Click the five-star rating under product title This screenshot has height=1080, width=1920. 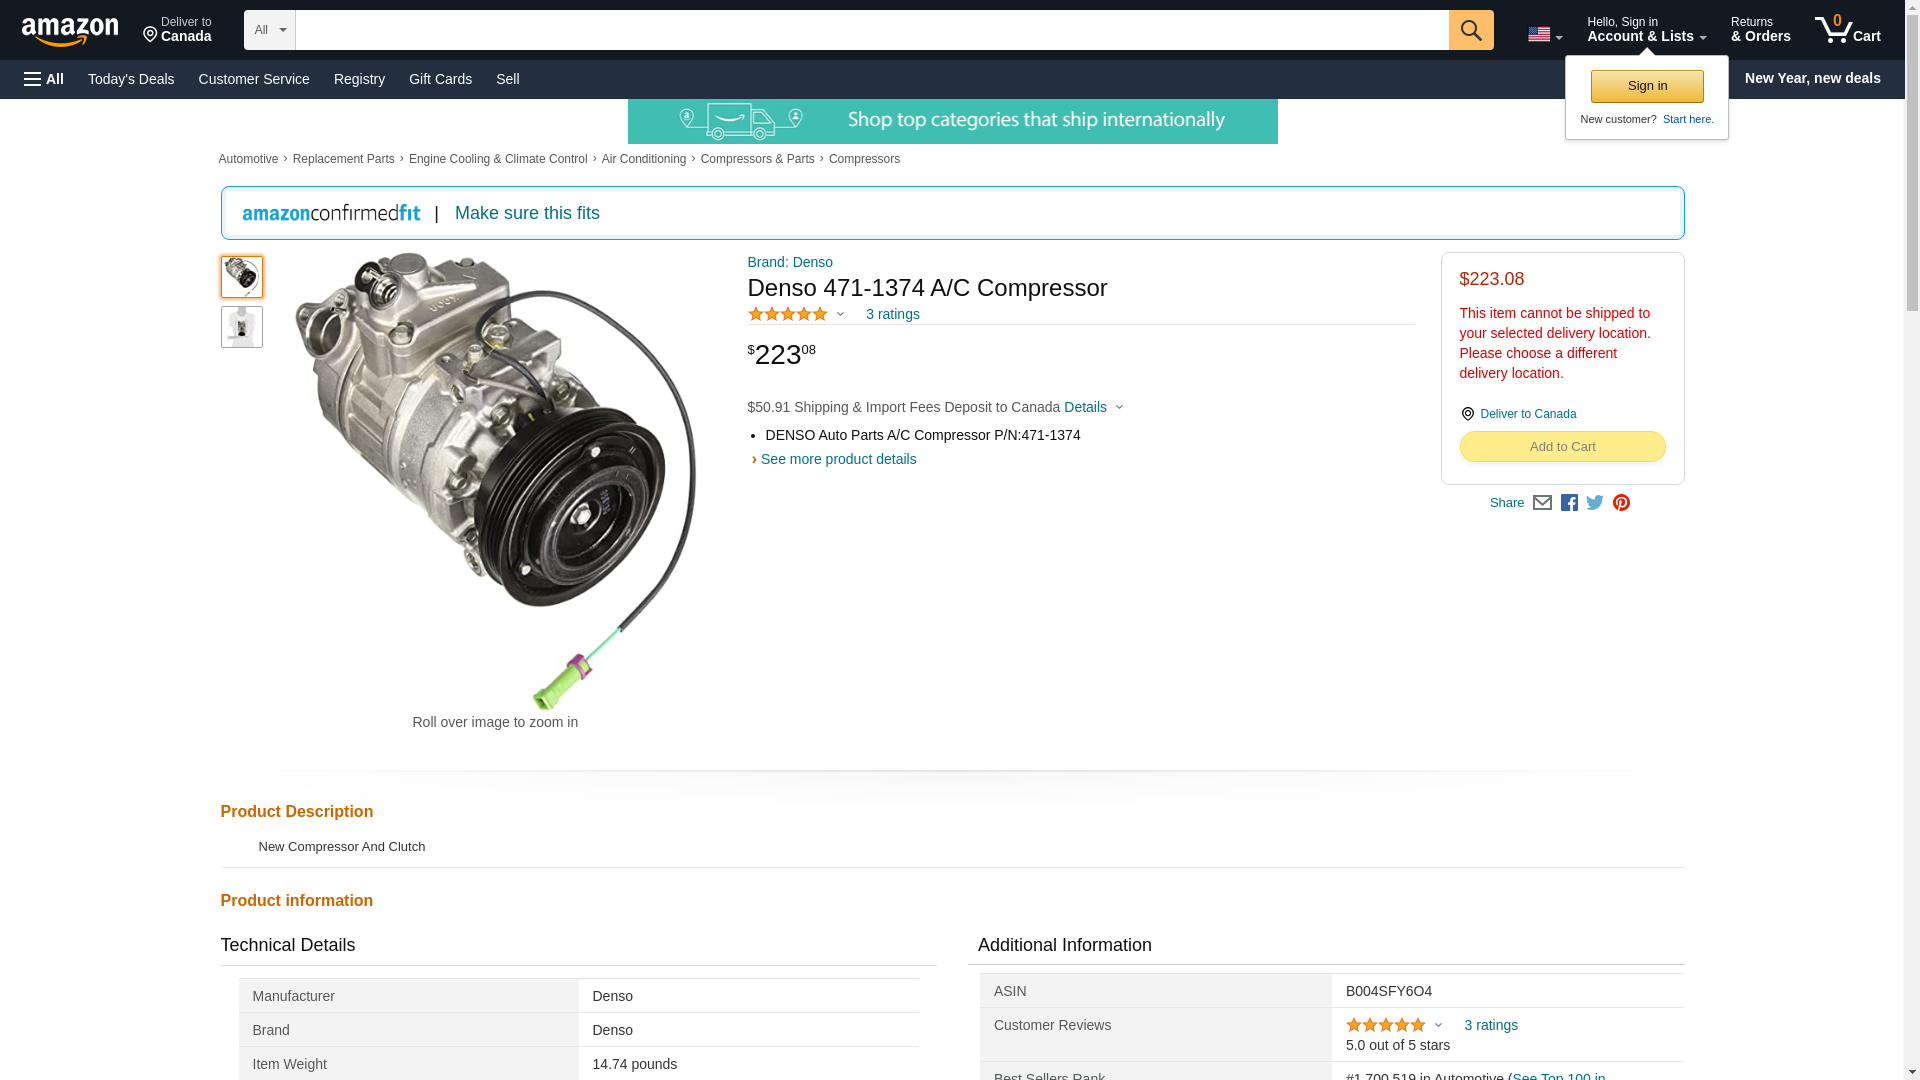[788, 314]
